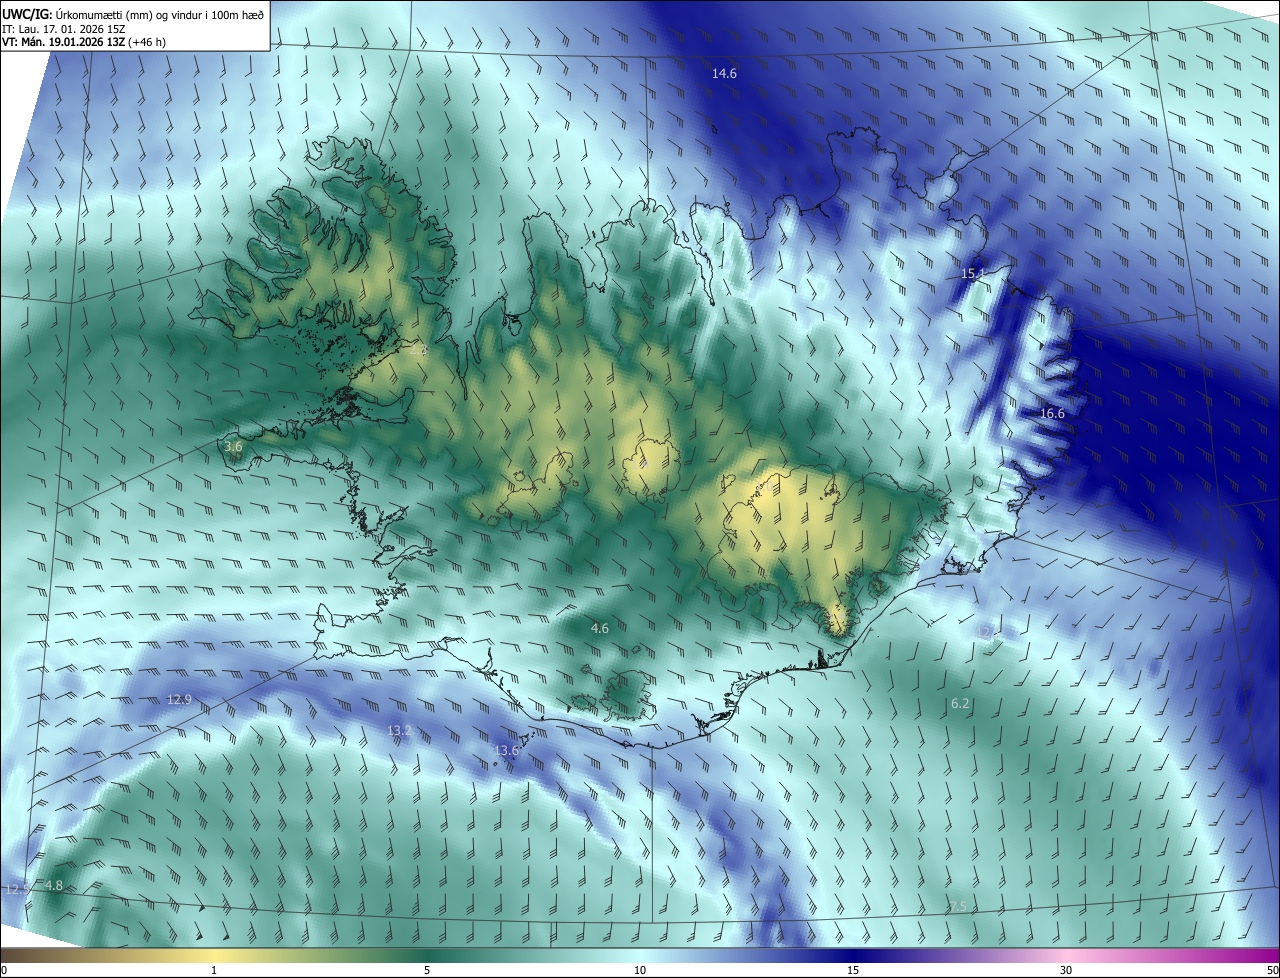Viewport: 1280px width, 978px height.
Task: Click the 50 tick on the color scale
Action: (1271, 970)
